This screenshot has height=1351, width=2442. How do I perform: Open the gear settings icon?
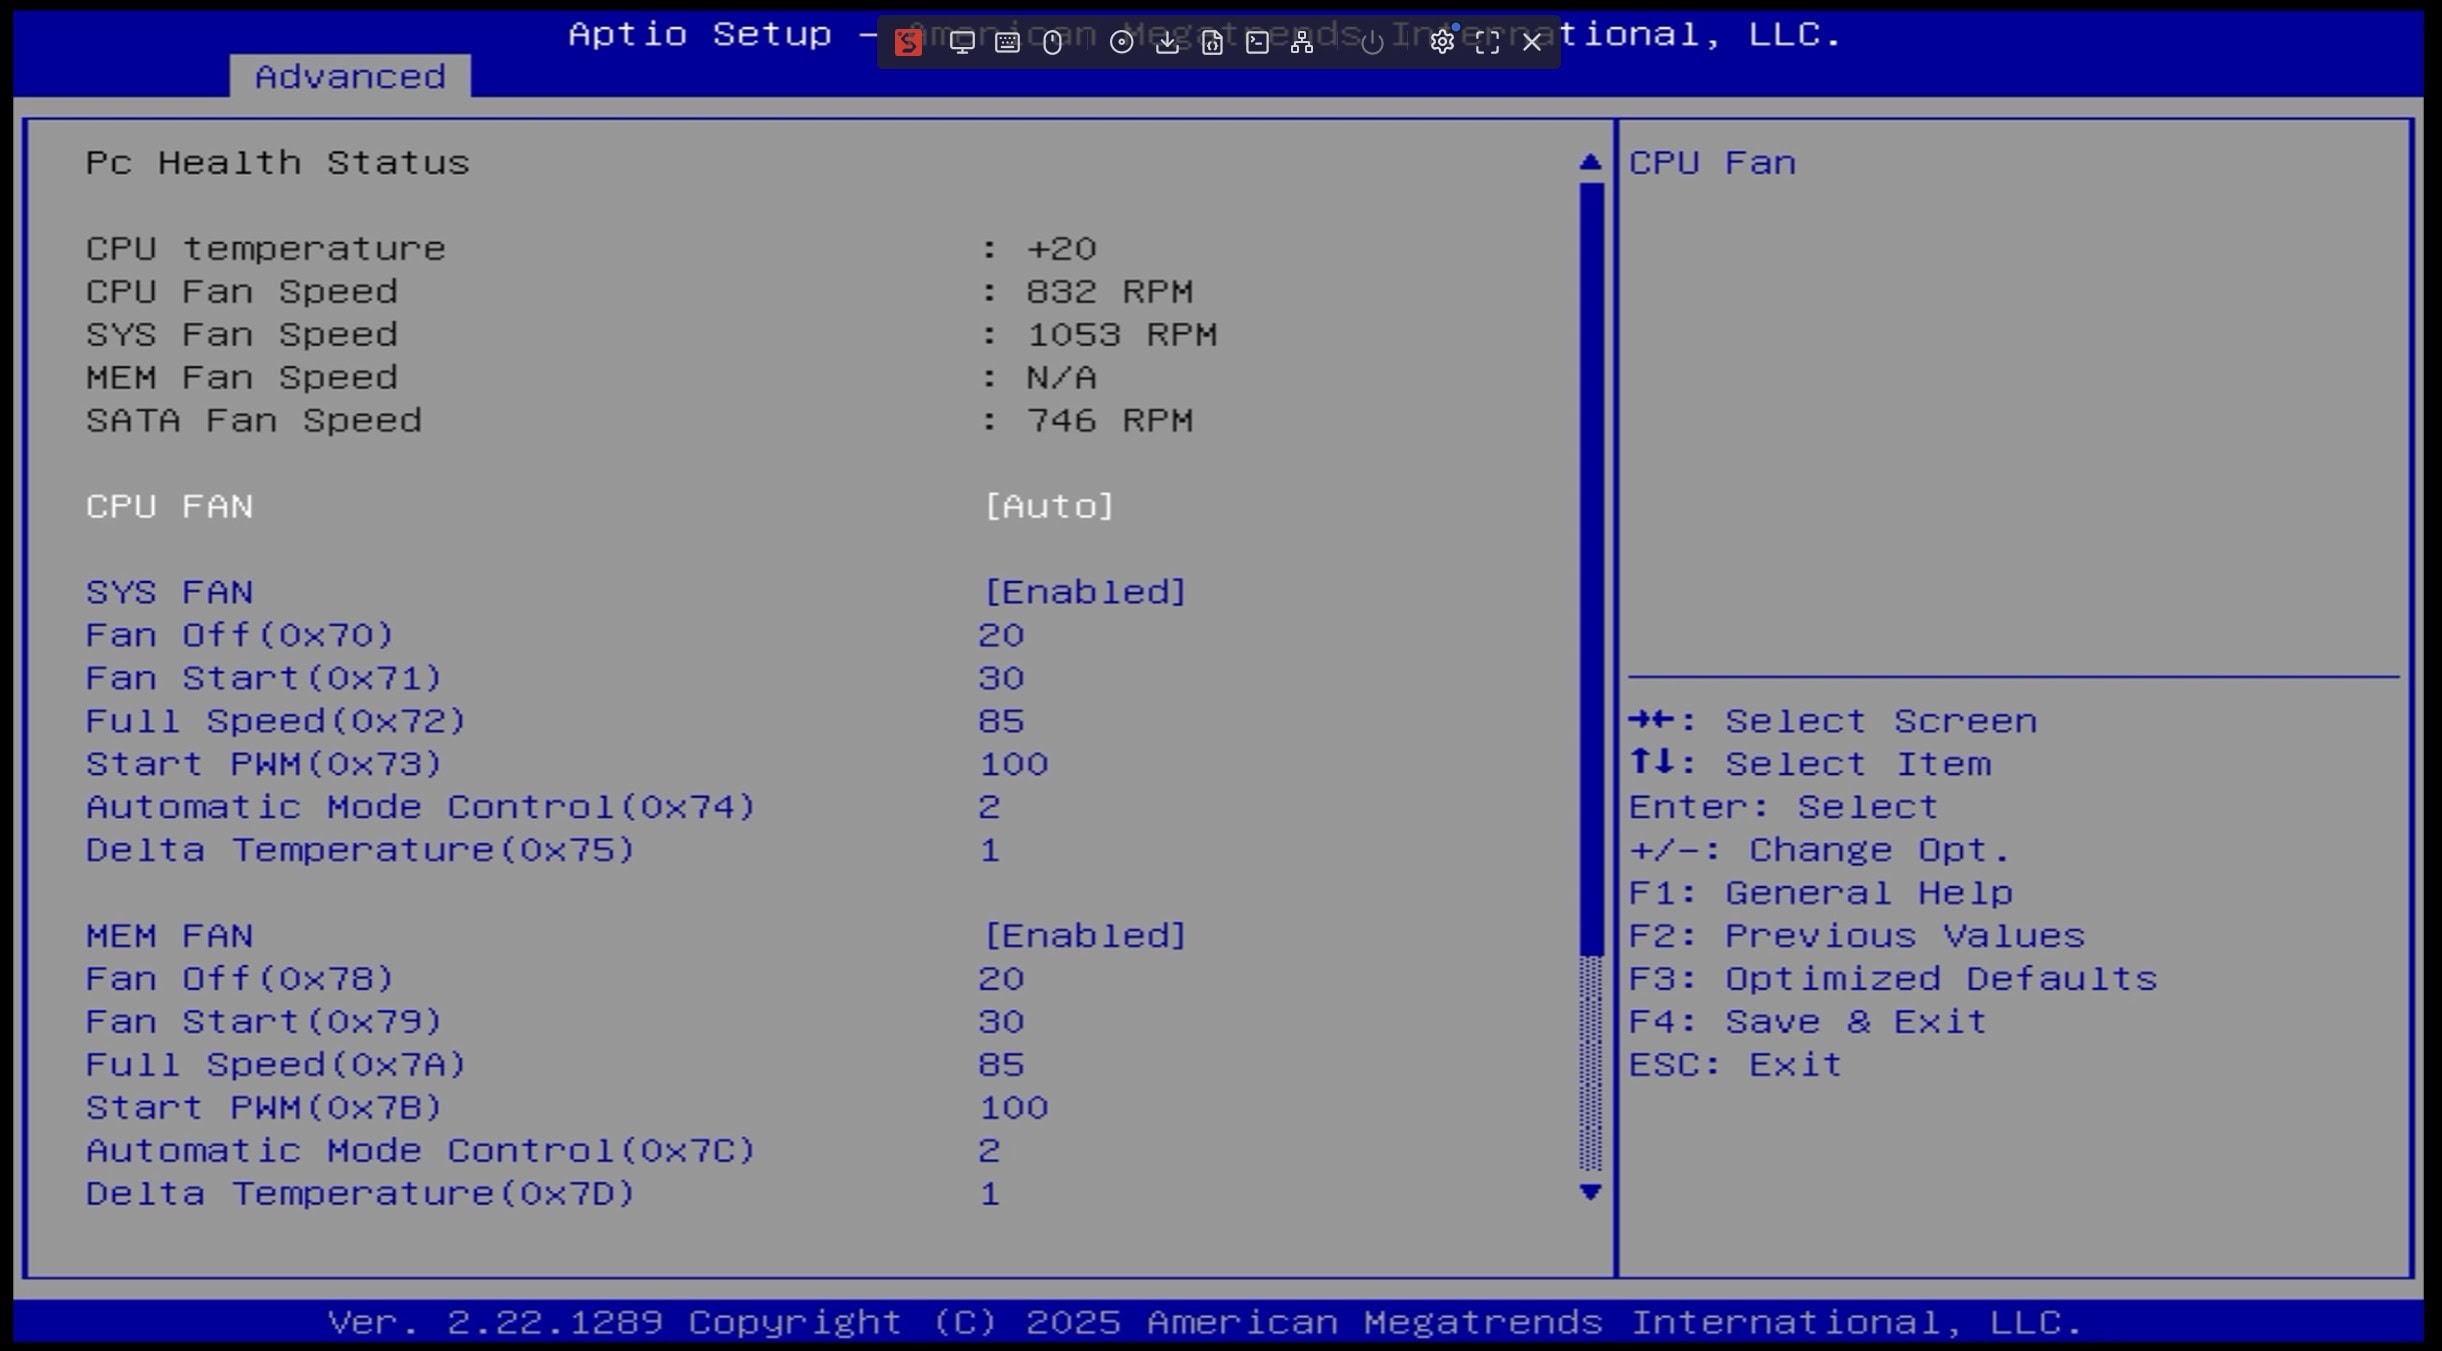click(x=1441, y=42)
